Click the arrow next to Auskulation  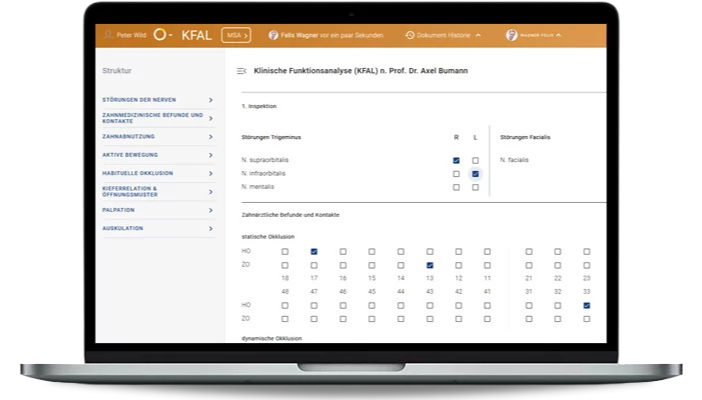[x=210, y=228]
